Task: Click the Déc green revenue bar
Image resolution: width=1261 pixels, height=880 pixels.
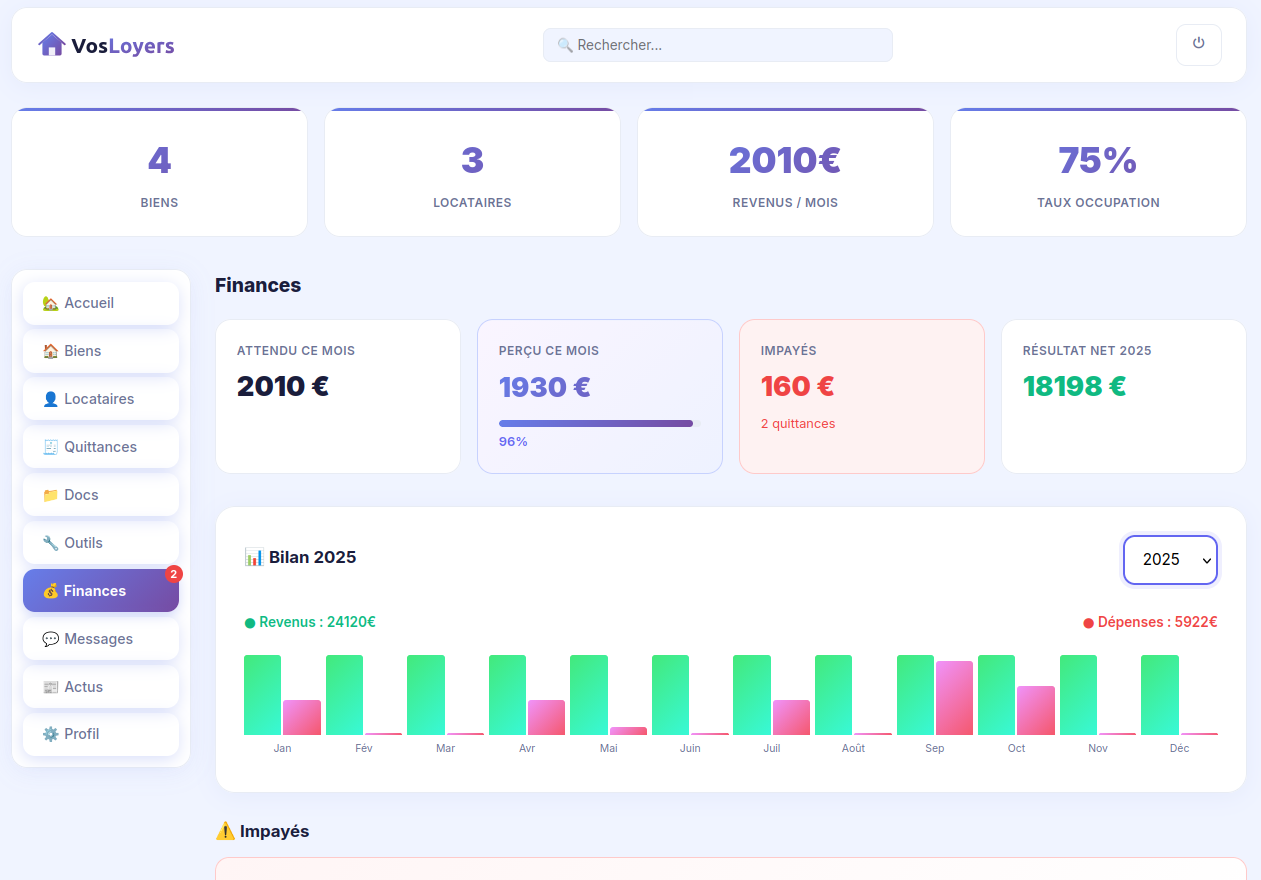Action: click(x=1160, y=695)
